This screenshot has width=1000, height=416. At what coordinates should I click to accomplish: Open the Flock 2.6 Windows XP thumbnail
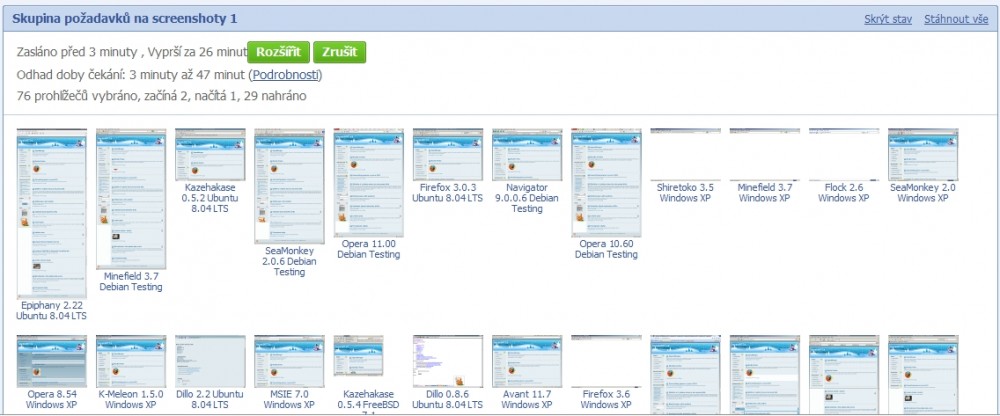843,153
